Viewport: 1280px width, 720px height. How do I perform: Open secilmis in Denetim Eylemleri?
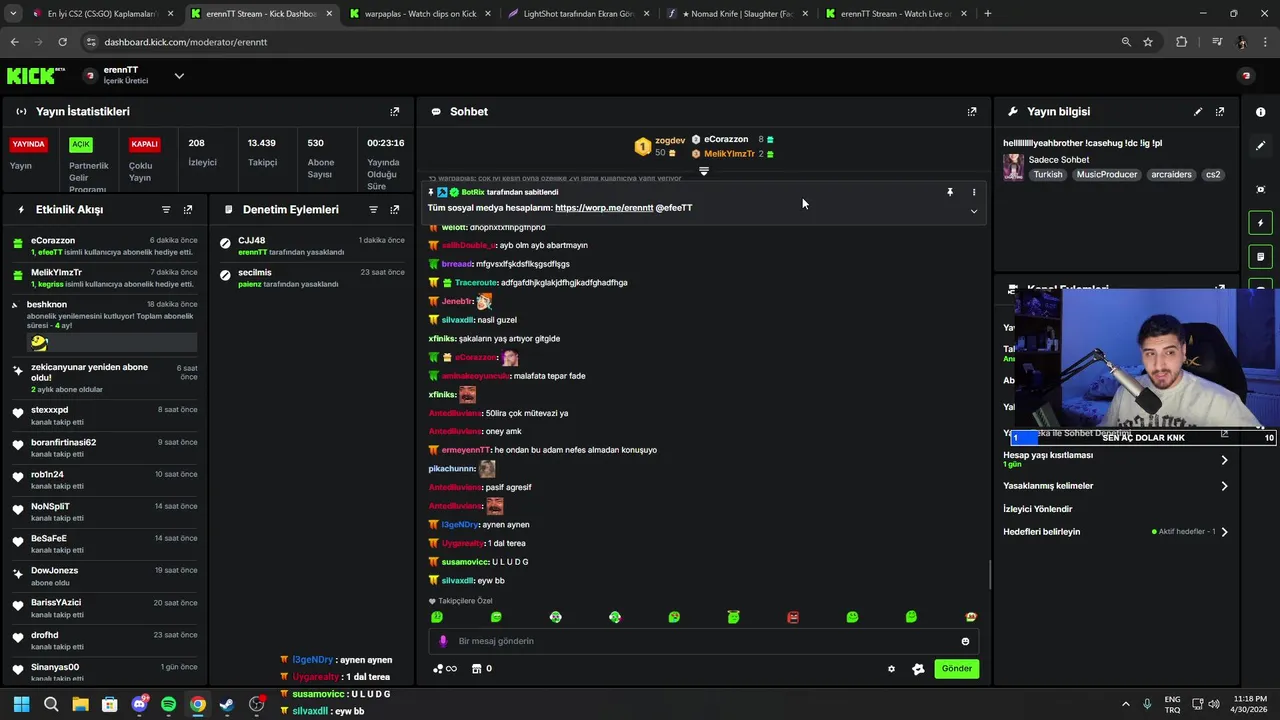point(255,273)
